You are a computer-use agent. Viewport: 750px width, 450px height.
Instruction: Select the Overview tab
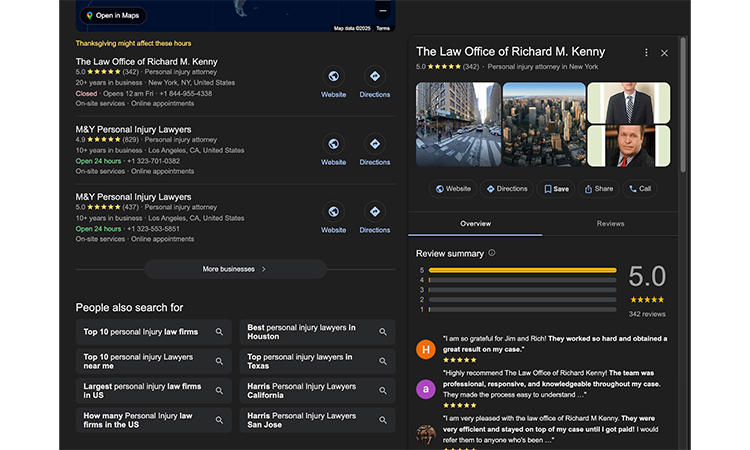click(475, 224)
